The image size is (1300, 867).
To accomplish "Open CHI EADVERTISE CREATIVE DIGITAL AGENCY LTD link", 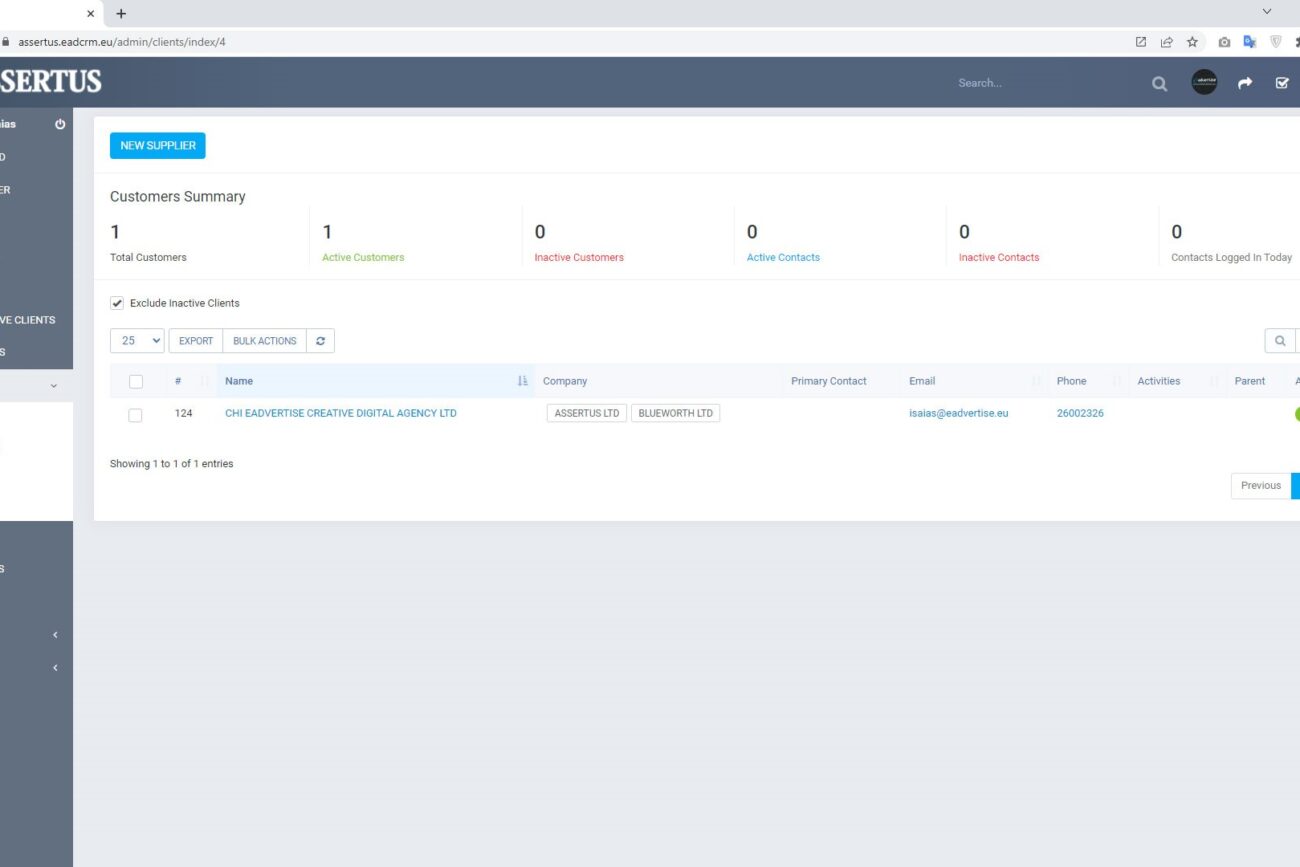I will coord(340,413).
